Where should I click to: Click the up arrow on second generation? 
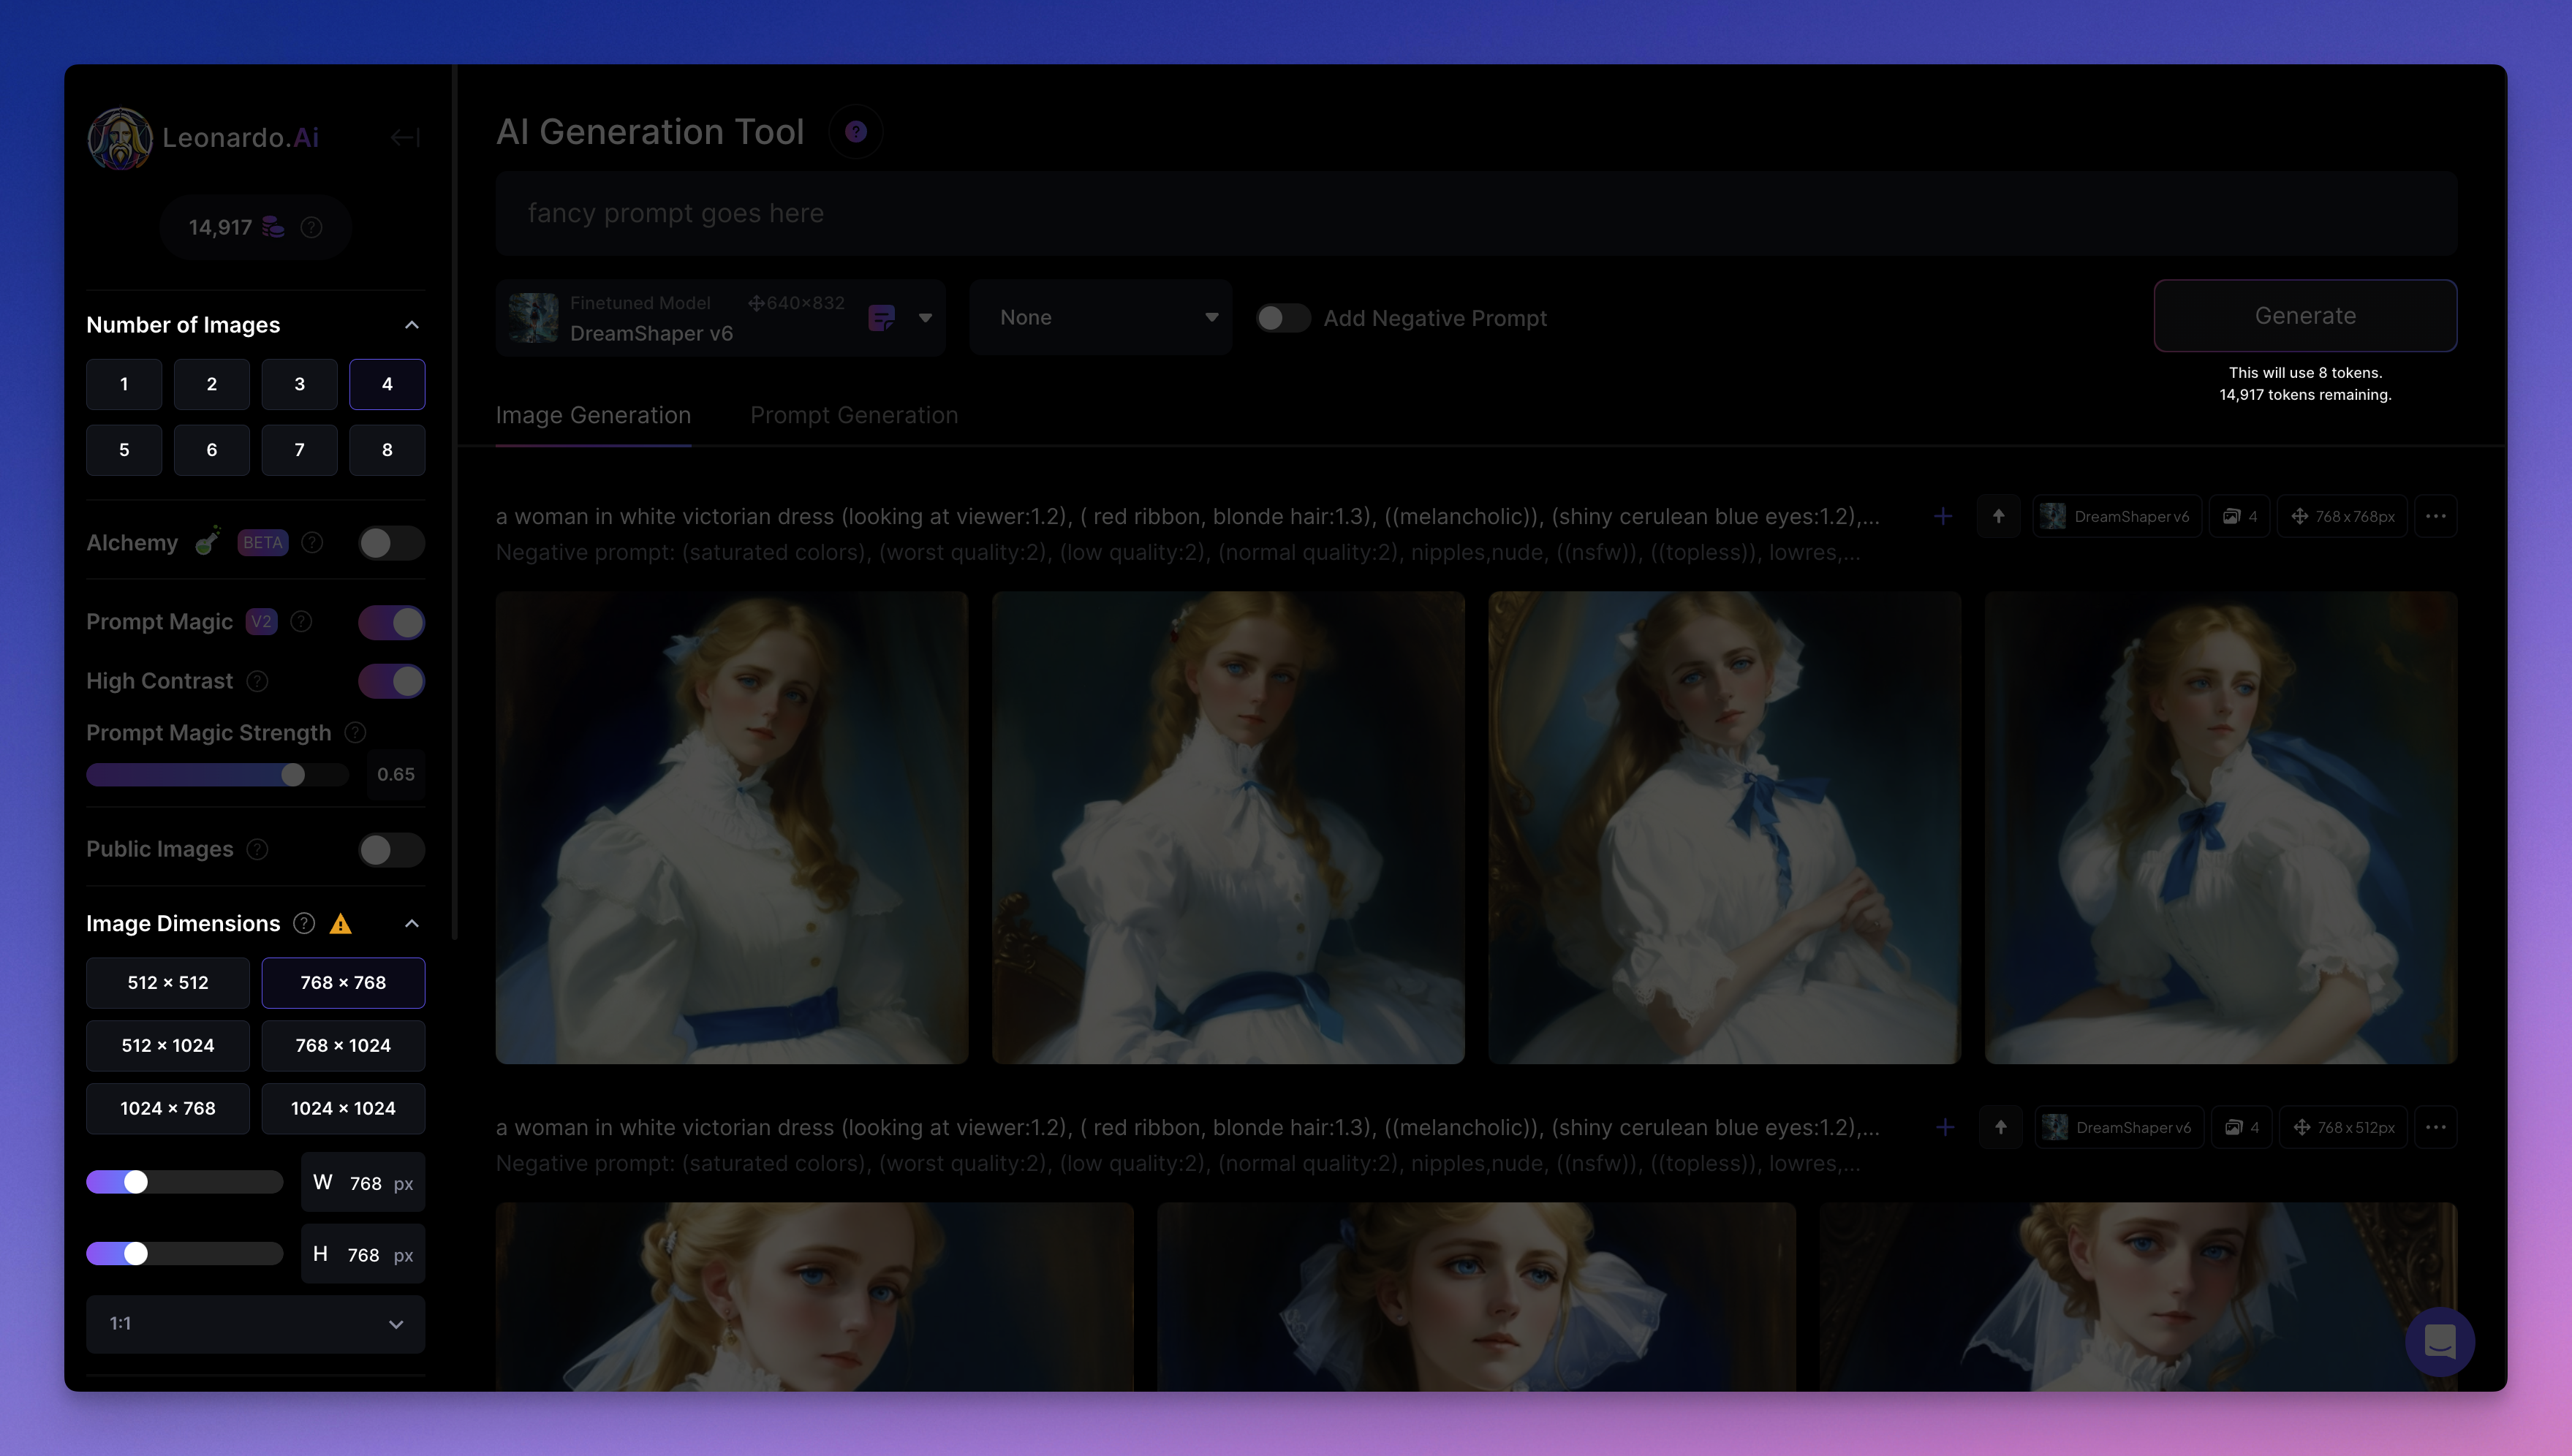click(2000, 1127)
